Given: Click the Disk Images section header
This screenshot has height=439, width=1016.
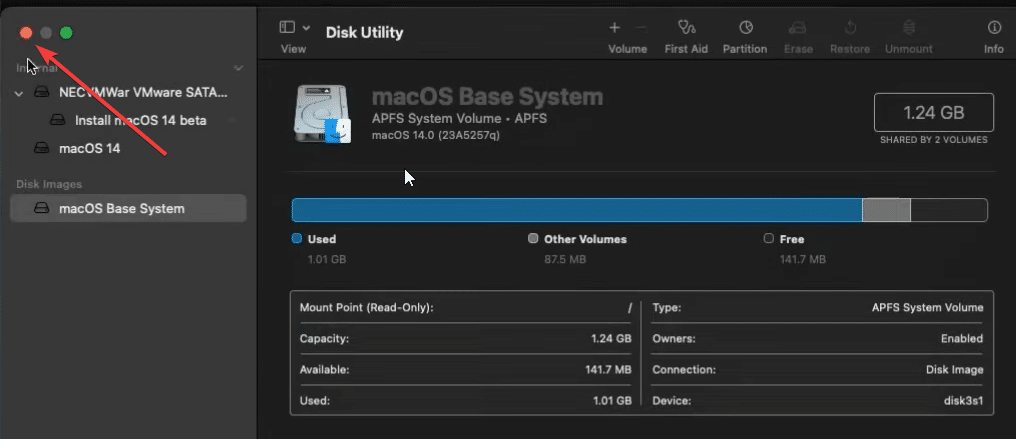Looking at the screenshot, I should pos(49,185).
